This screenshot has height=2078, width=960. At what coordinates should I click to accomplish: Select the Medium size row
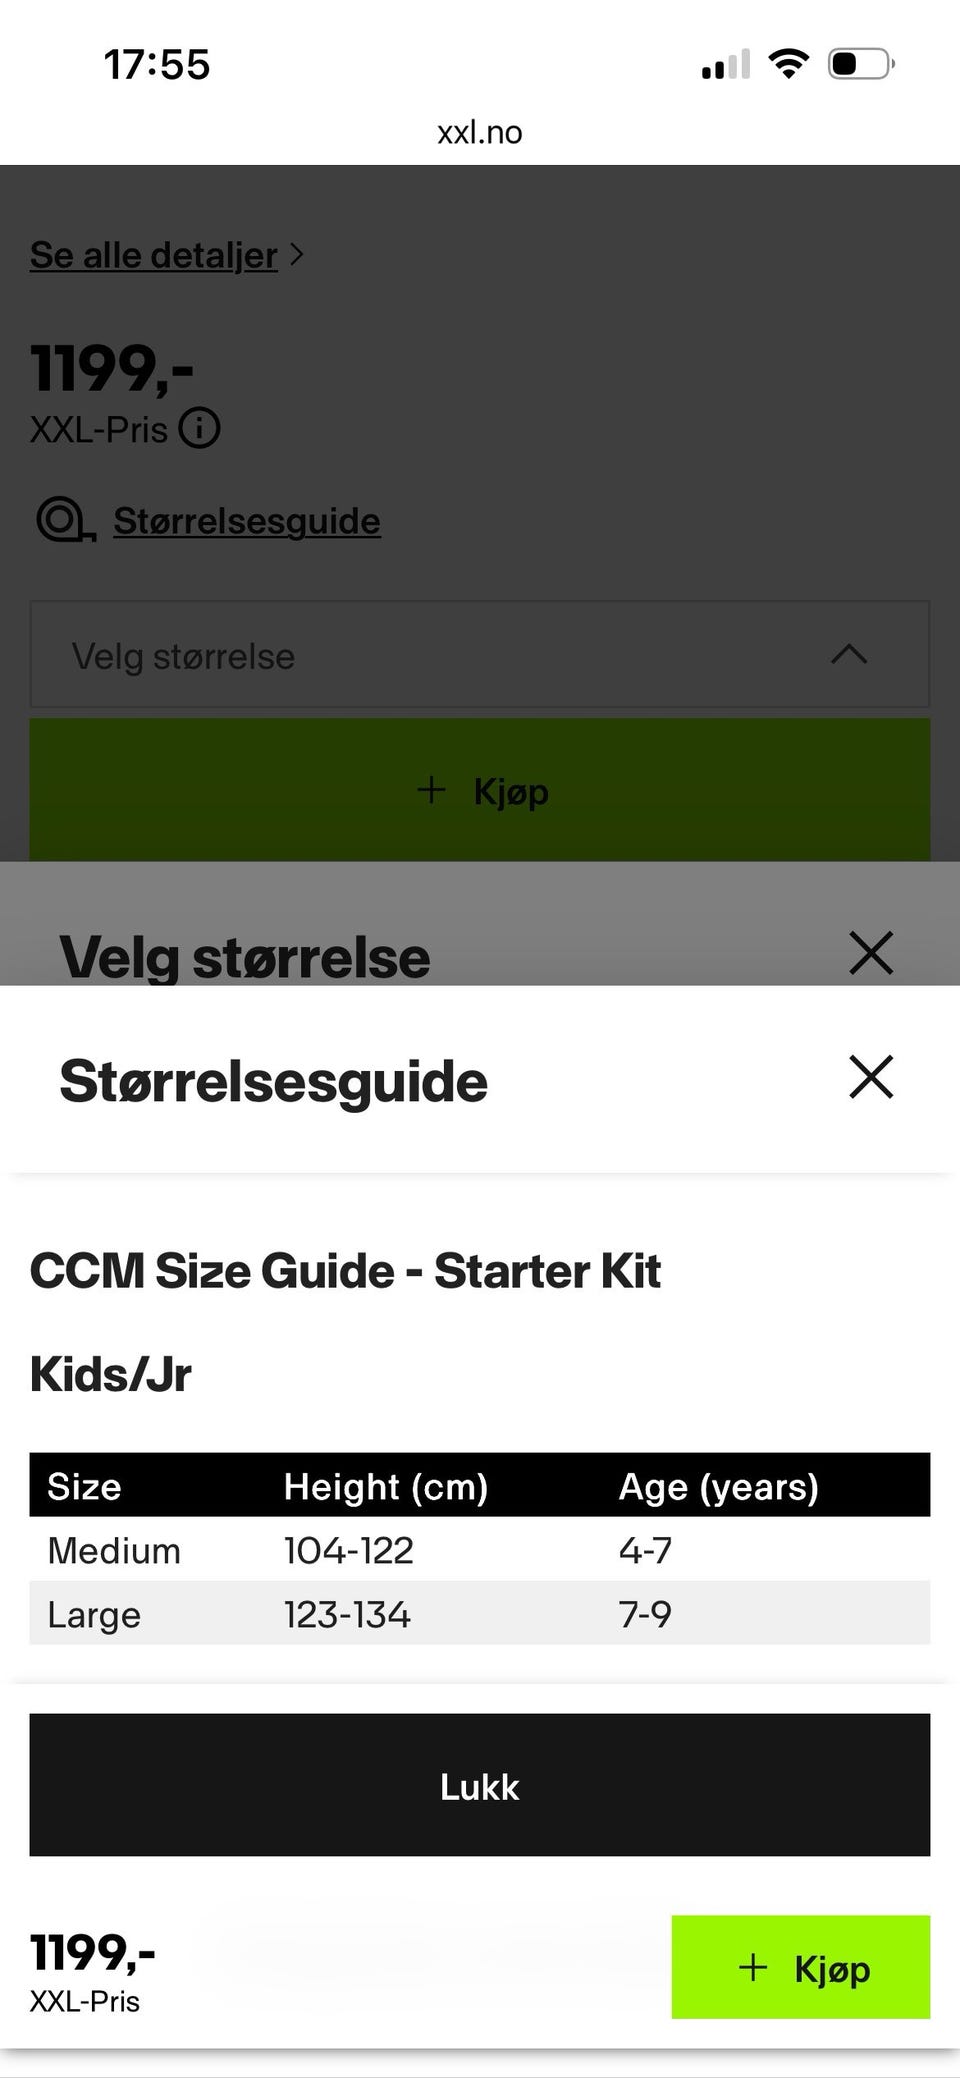pyautogui.click(x=480, y=1550)
